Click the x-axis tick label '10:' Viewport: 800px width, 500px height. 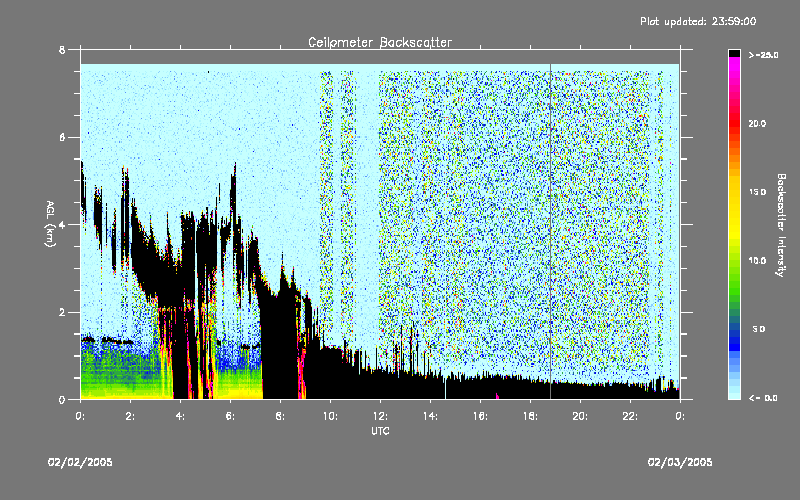click(x=330, y=416)
